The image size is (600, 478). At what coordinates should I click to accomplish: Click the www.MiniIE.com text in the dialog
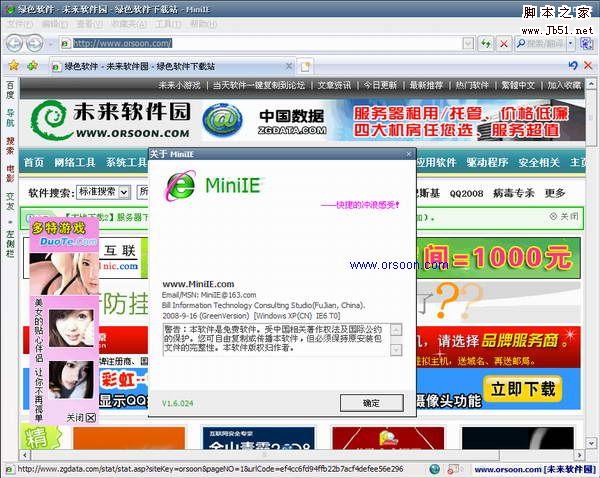pyautogui.click(x=198, y=284)
